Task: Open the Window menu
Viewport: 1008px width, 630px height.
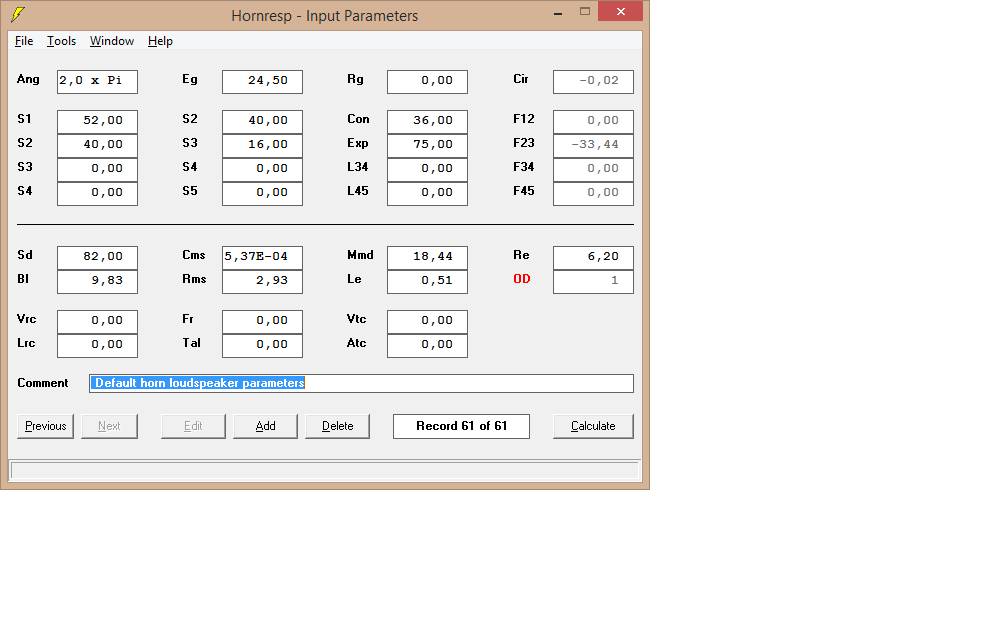Action: [112, 41]
